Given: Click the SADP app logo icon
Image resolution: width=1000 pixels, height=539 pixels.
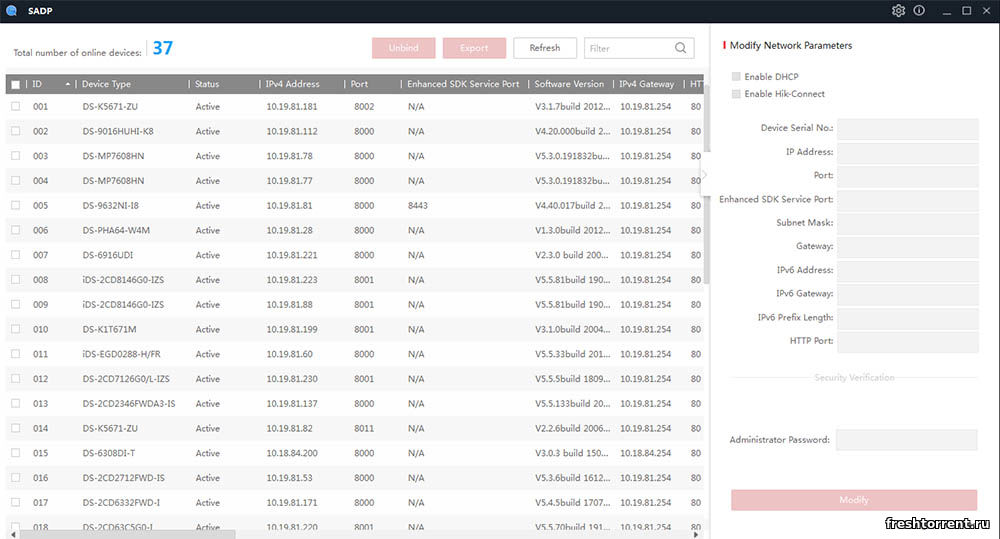Looking at the screenshot, I should [11, 11].
